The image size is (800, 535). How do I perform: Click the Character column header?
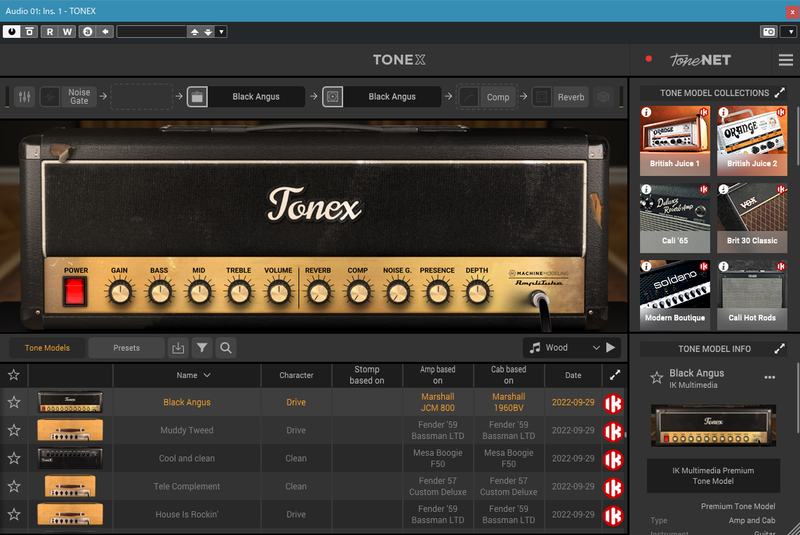pos(296,375)
